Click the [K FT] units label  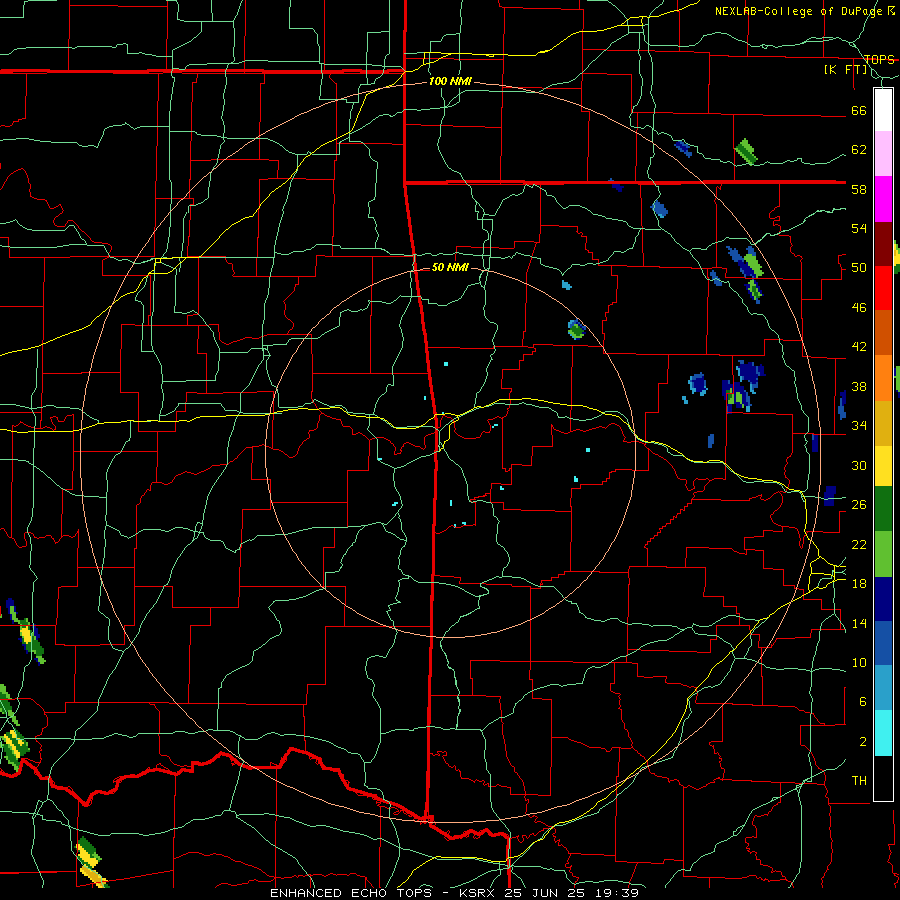tap(845, 70)
